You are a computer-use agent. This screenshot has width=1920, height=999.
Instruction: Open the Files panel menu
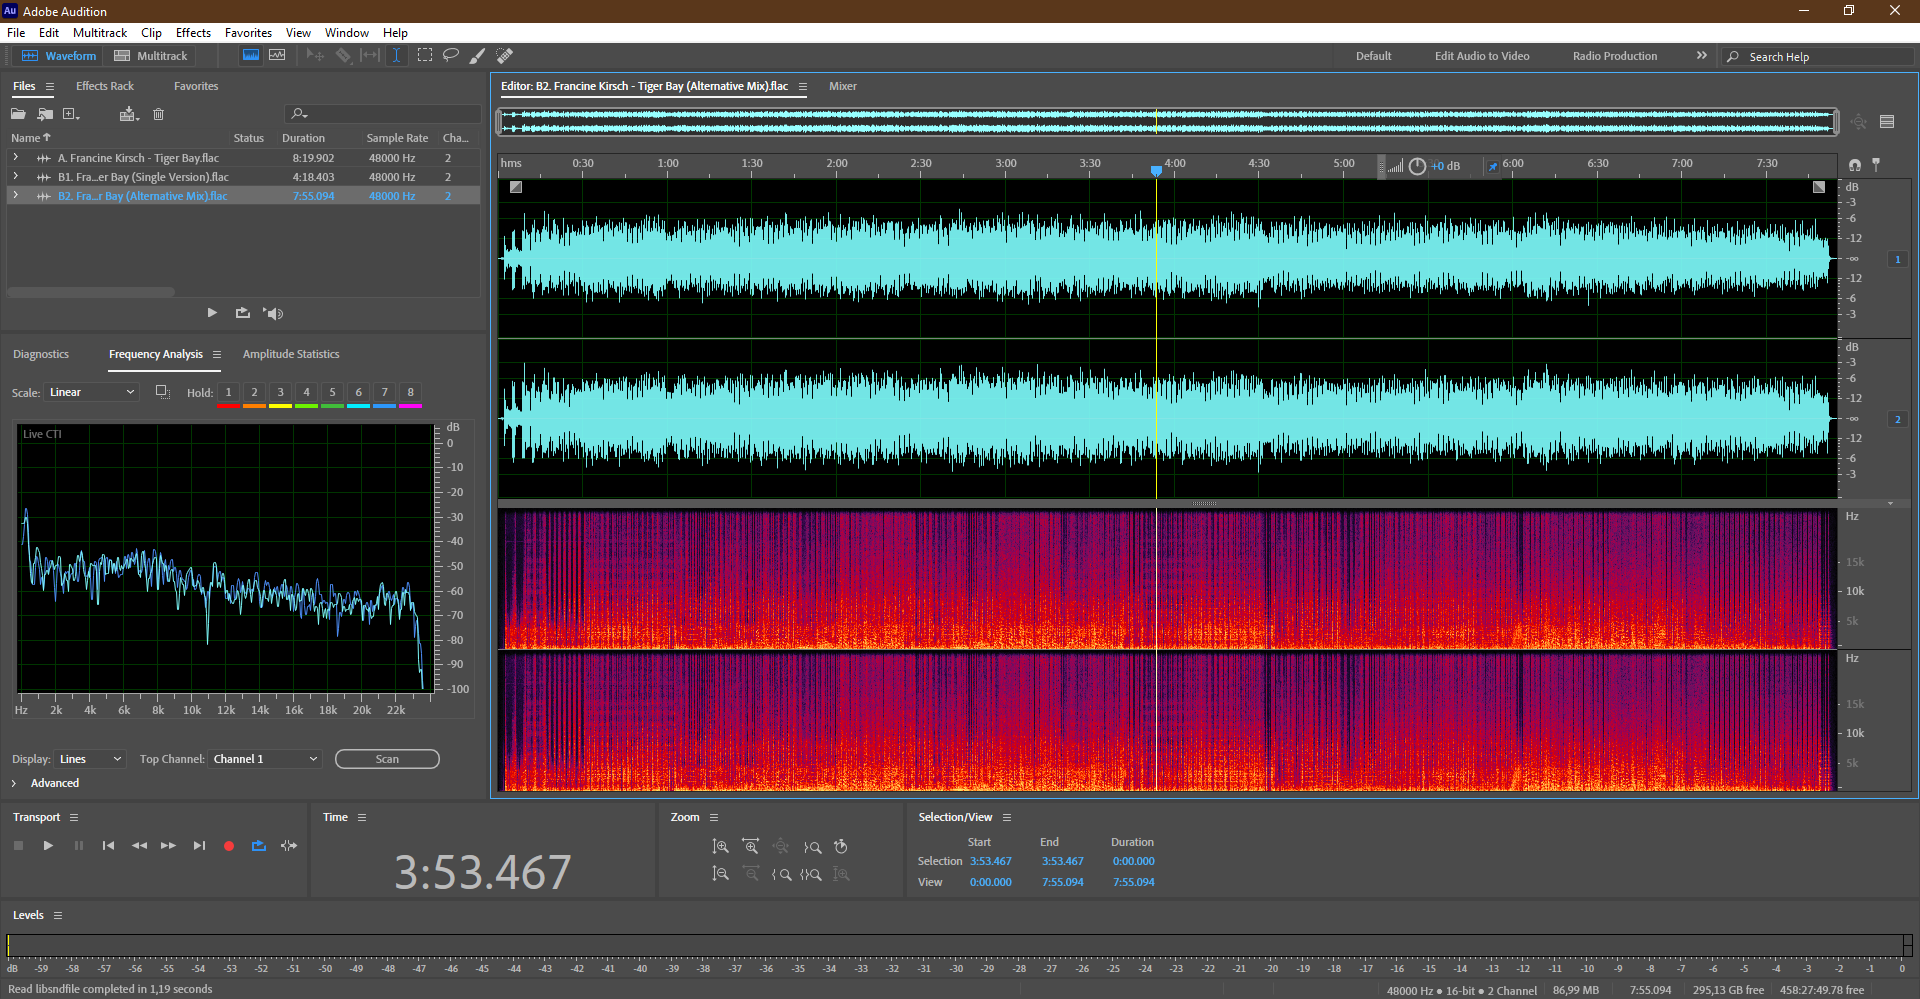pyautogui.click(x=50, y=87)
